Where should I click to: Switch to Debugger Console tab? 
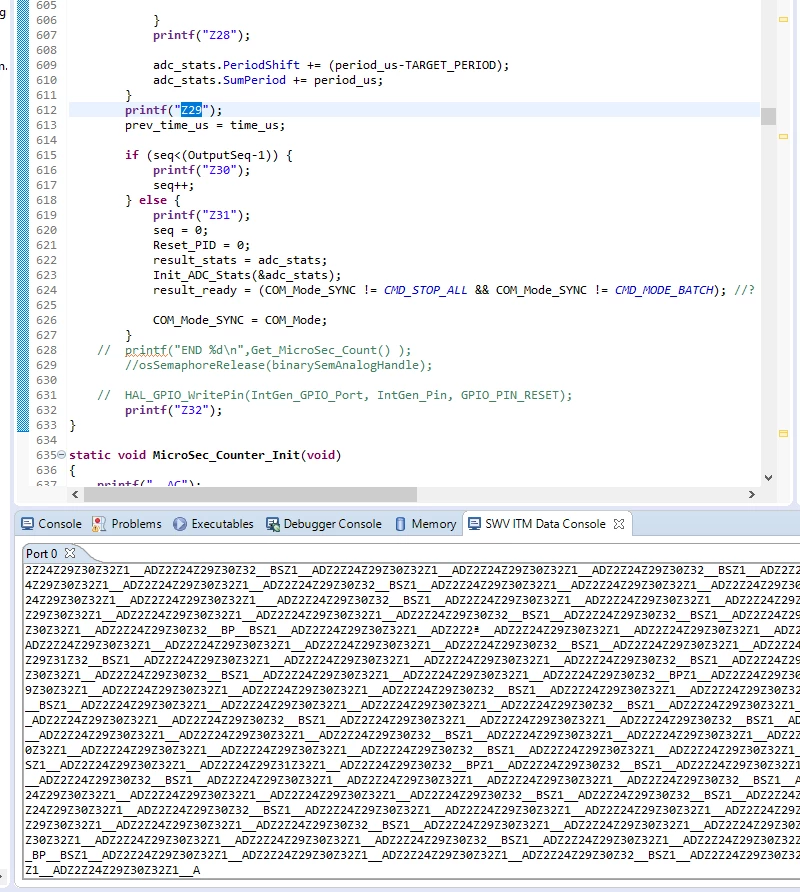pyautogui.click(x=324, y=524)
